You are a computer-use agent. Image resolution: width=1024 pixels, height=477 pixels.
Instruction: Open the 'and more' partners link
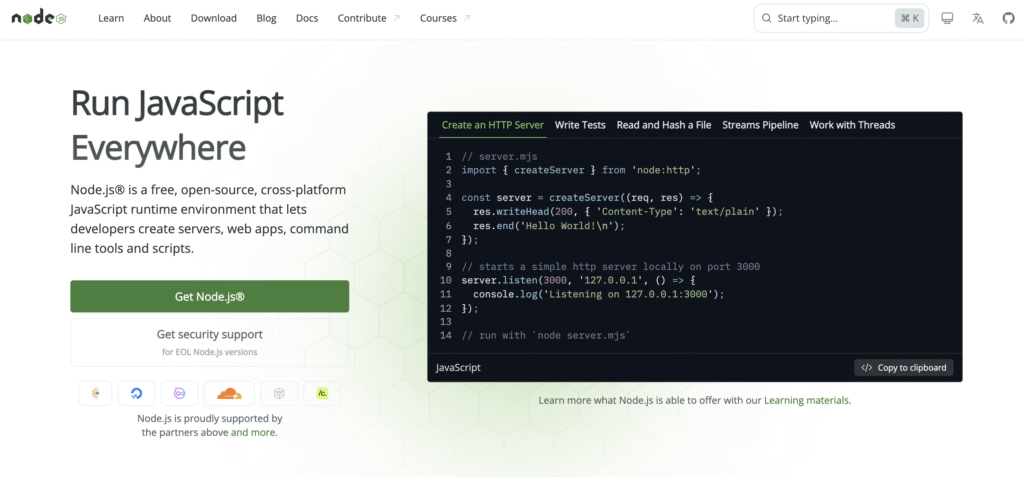[x=253, y=433]
